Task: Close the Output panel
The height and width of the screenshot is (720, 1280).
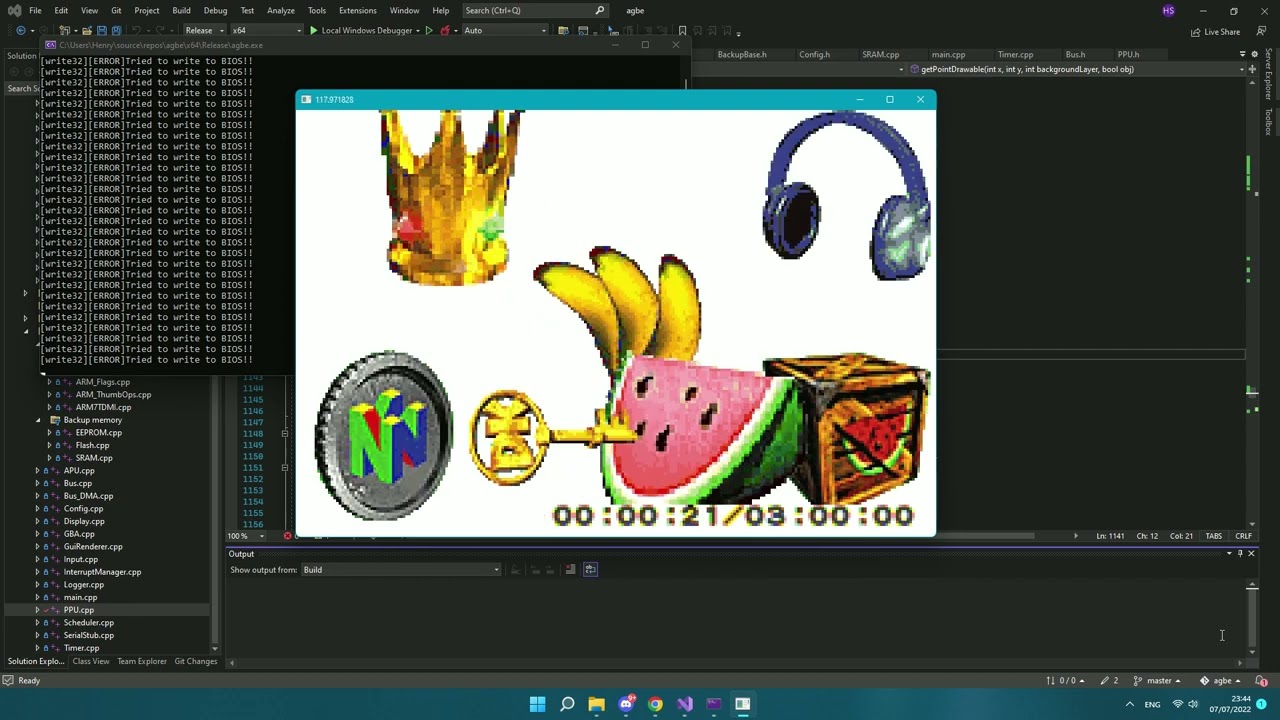Action: (1251, 553)
